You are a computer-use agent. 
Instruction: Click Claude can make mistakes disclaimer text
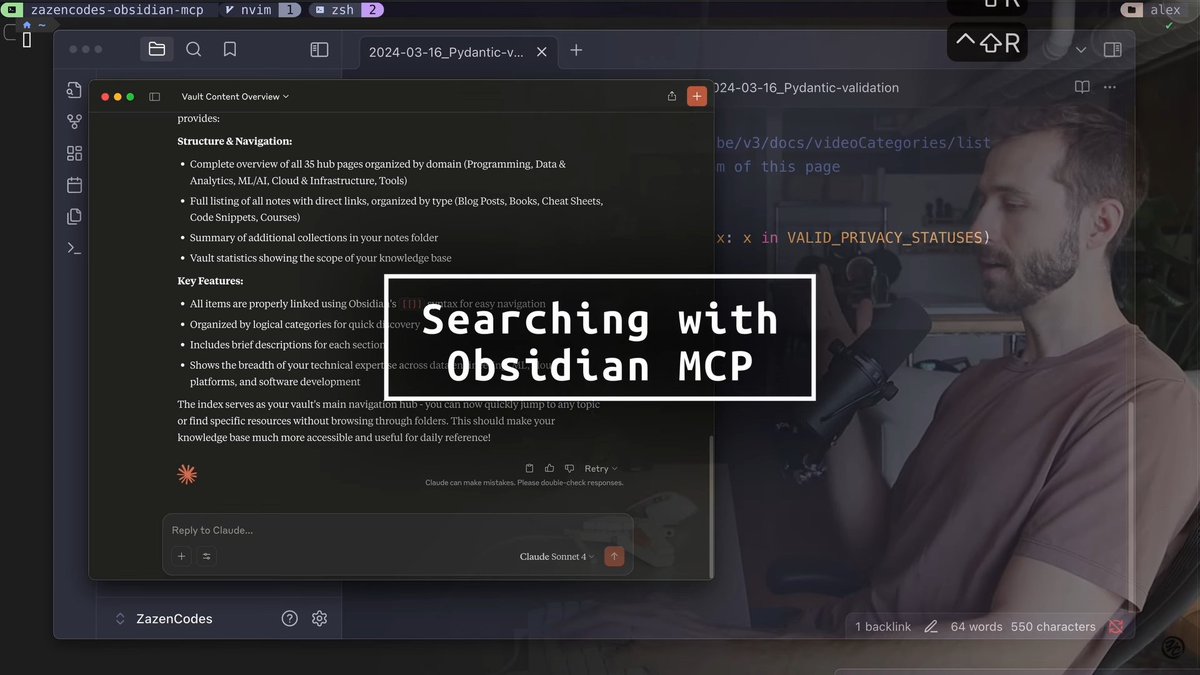pos(524,483)
